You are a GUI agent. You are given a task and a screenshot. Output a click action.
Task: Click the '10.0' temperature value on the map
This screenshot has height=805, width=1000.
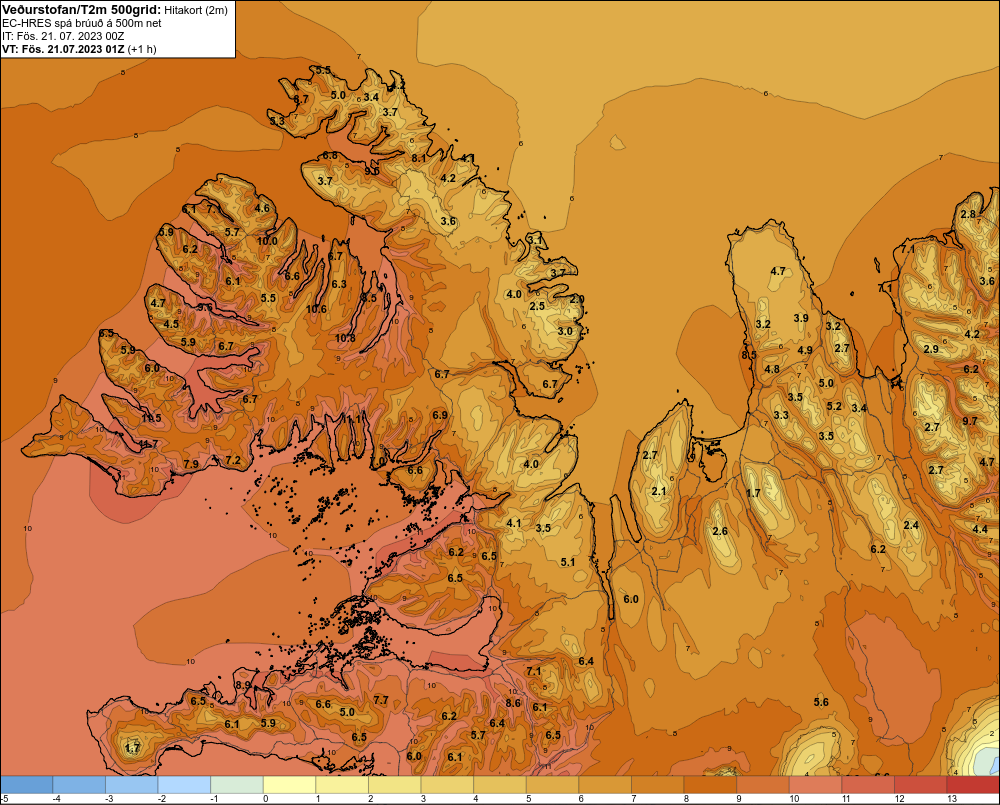click(267, 241)
